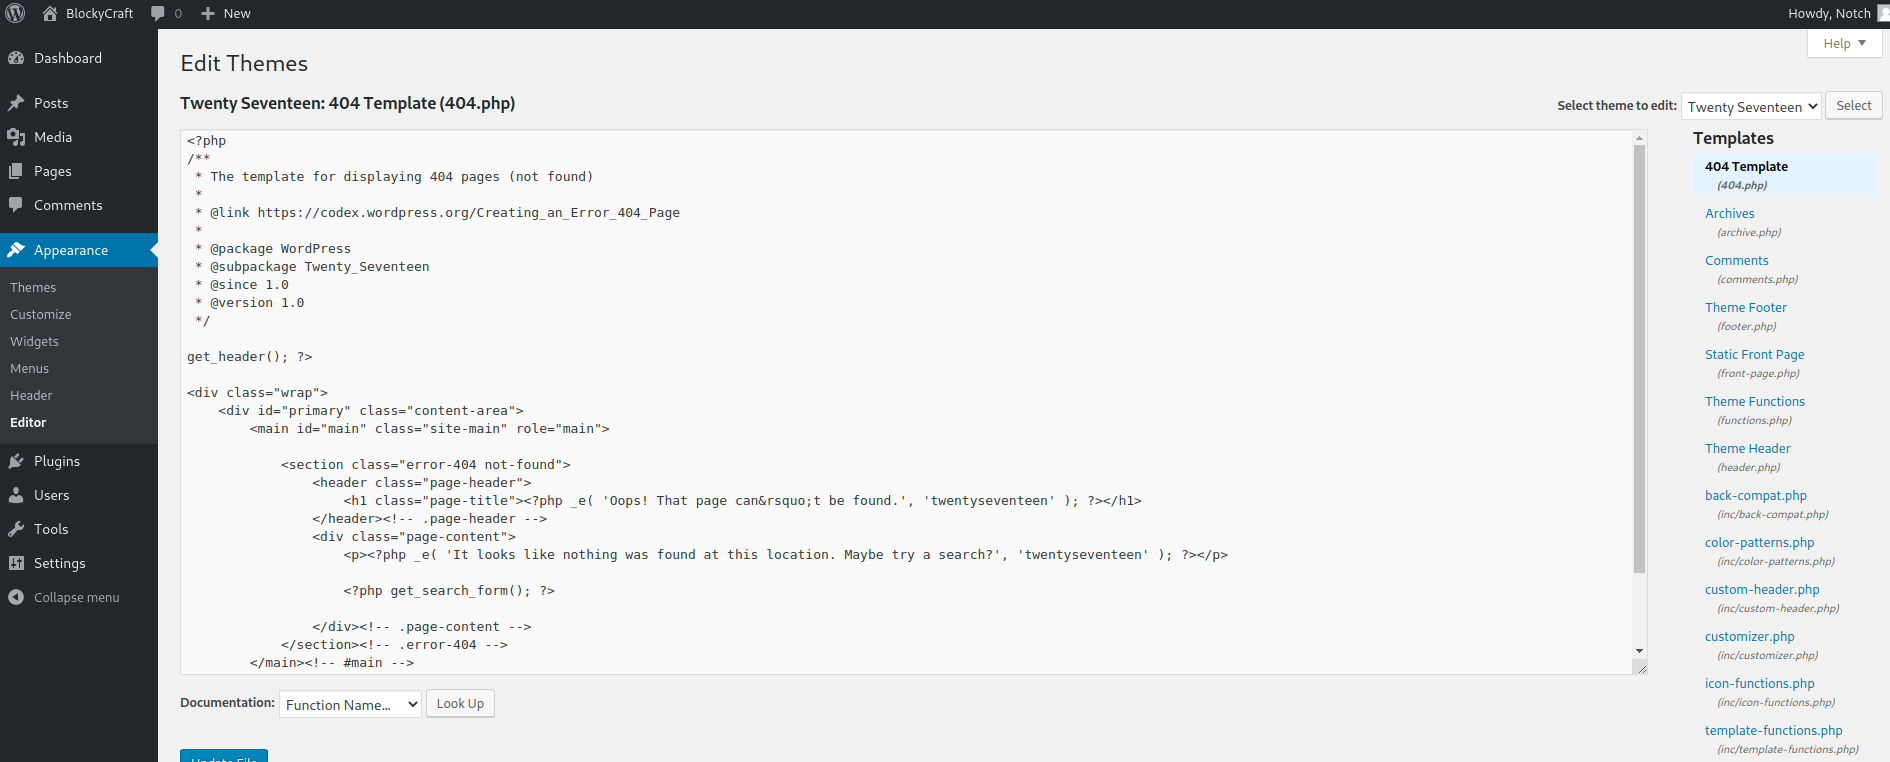
Task: Open Header submenu item
Action: tap(31, 395)
